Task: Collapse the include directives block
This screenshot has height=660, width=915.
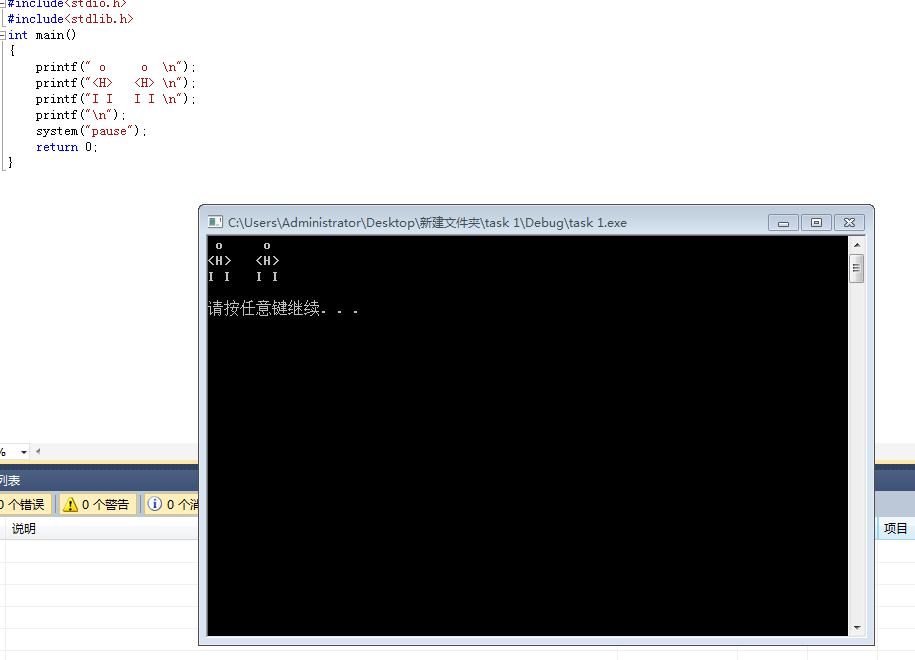Action: click(x=3, y=4)
